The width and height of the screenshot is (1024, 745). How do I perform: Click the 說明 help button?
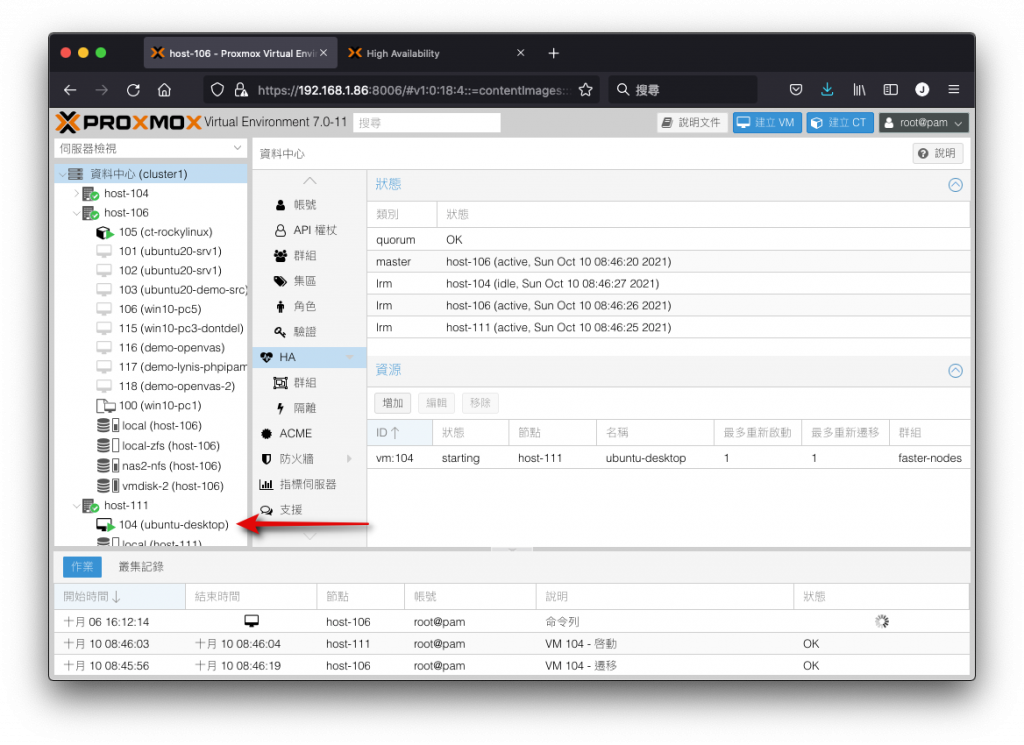[x=937, y=153]
